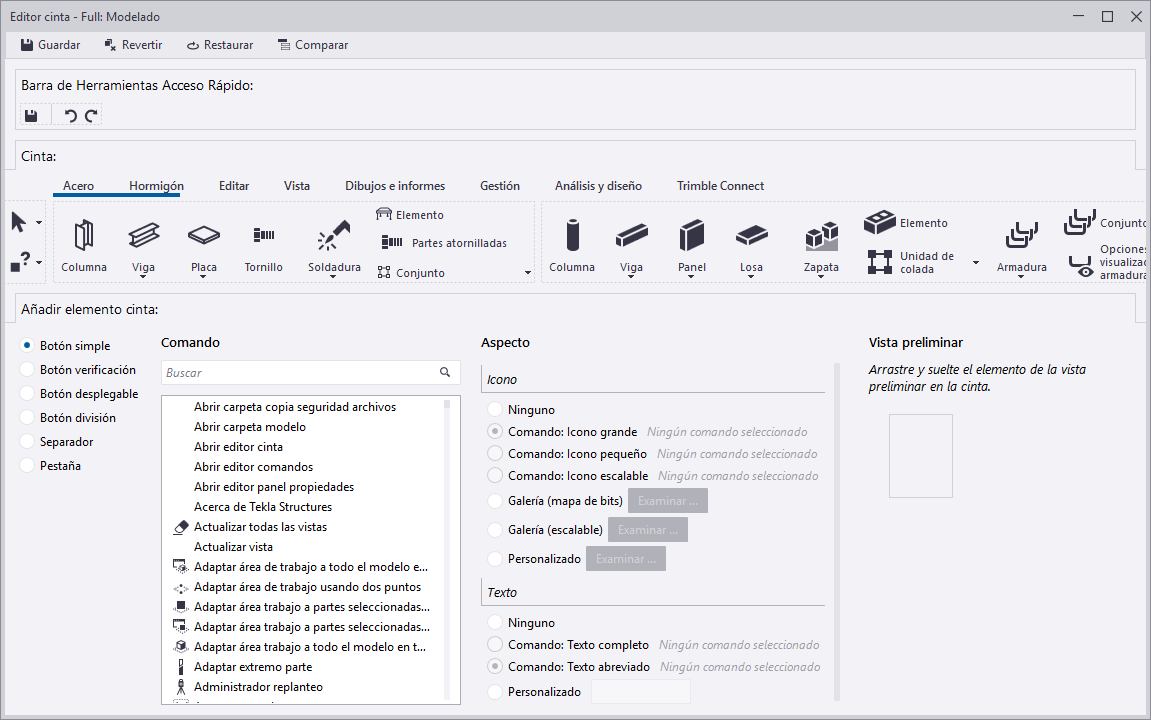Expand the Unidad de colada dropdown arrow
Screen dimensions: 1151x720
click(x=975, y=263)
